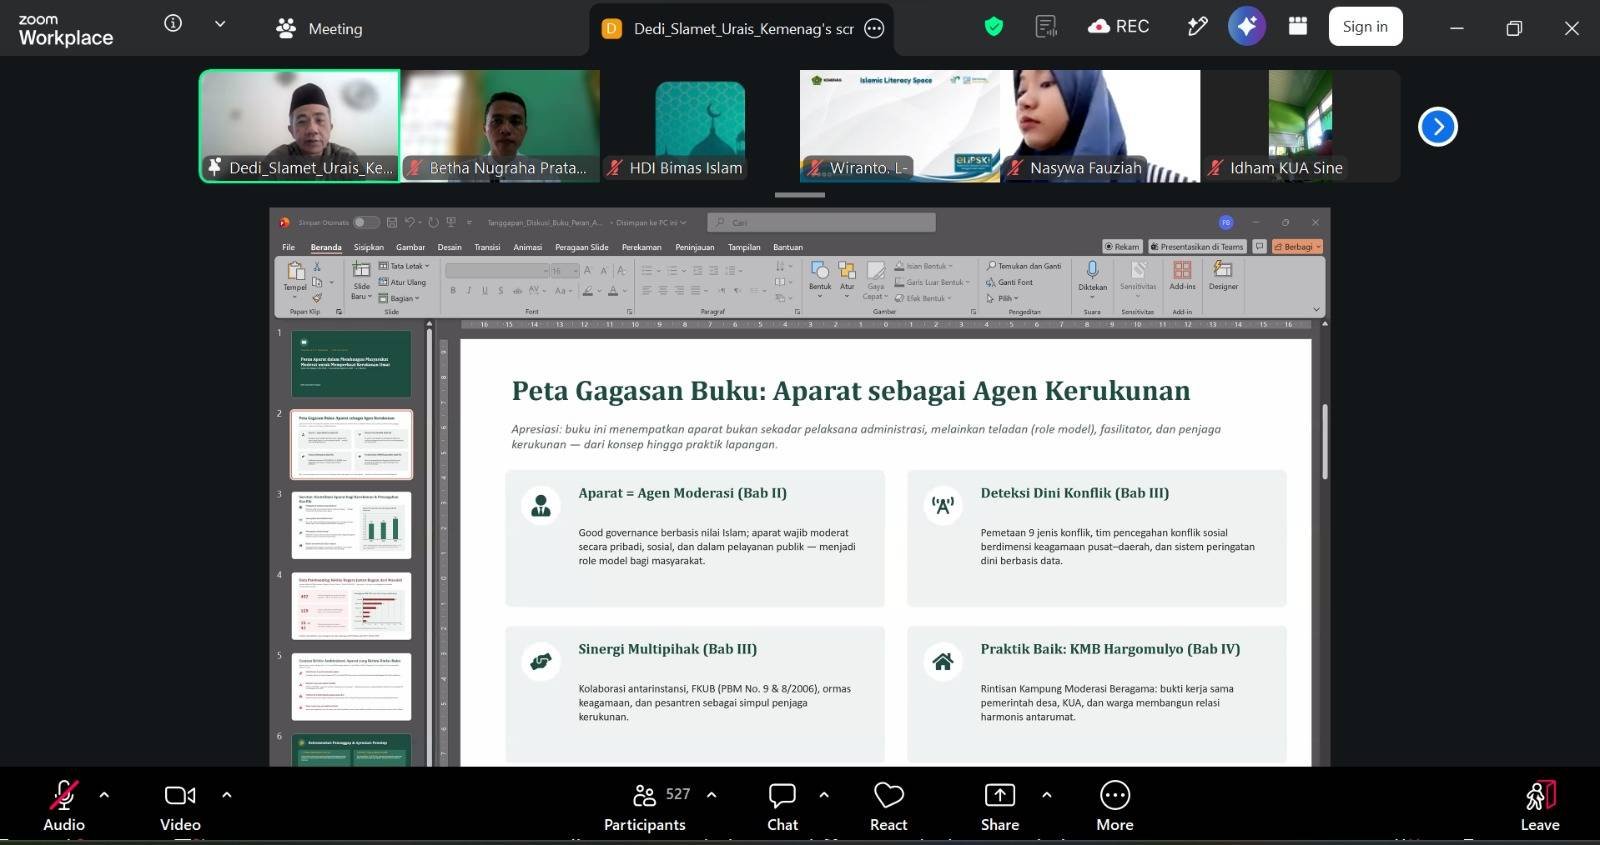Click the Sign in button
The width and height of the screenshot is (1600, 845).
click(1365, 27)
